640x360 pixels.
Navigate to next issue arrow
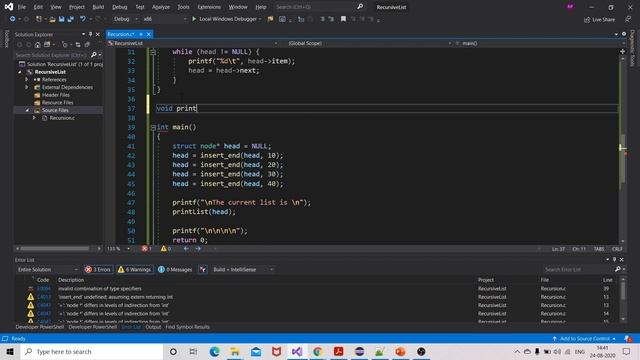[x=198, y=248]
